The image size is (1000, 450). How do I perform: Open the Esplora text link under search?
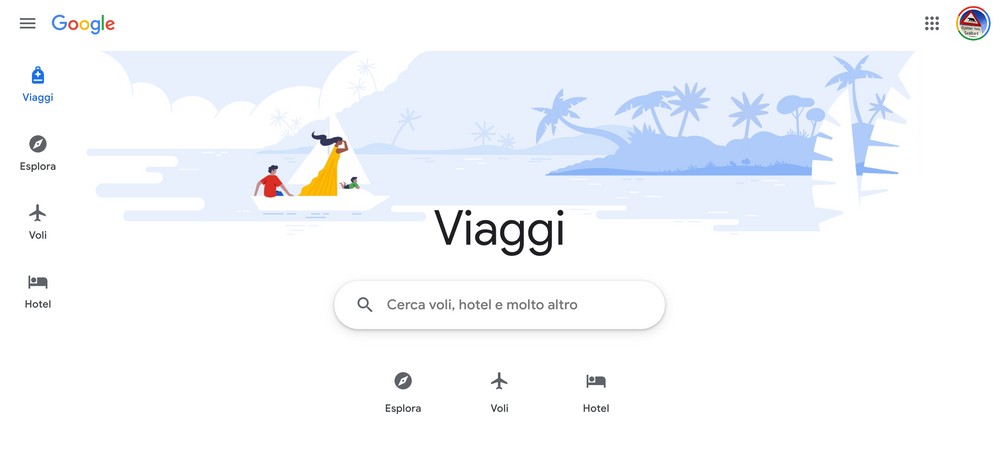coord(403,409)
